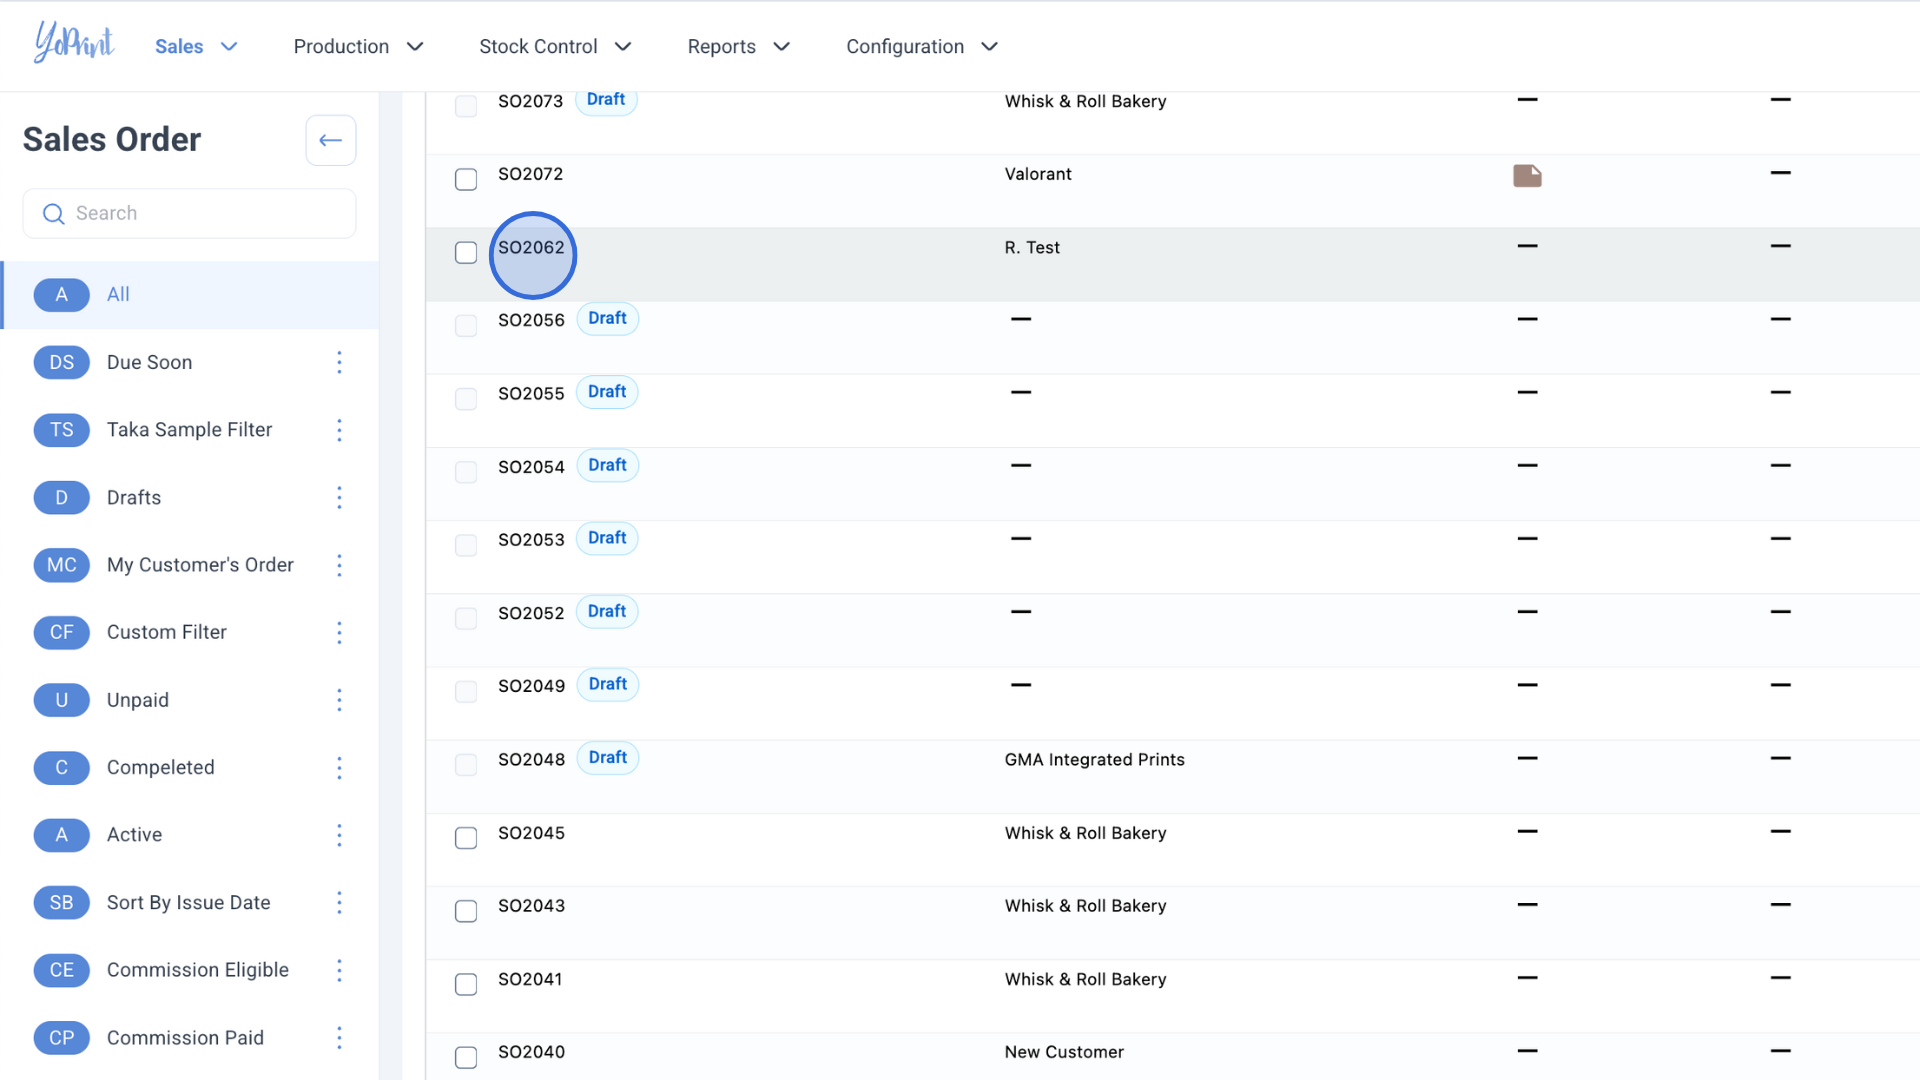Viewport: 1920px width, 1080px height.
Task: Click the note icon on SO2072 row
Action: point(1527,176)
